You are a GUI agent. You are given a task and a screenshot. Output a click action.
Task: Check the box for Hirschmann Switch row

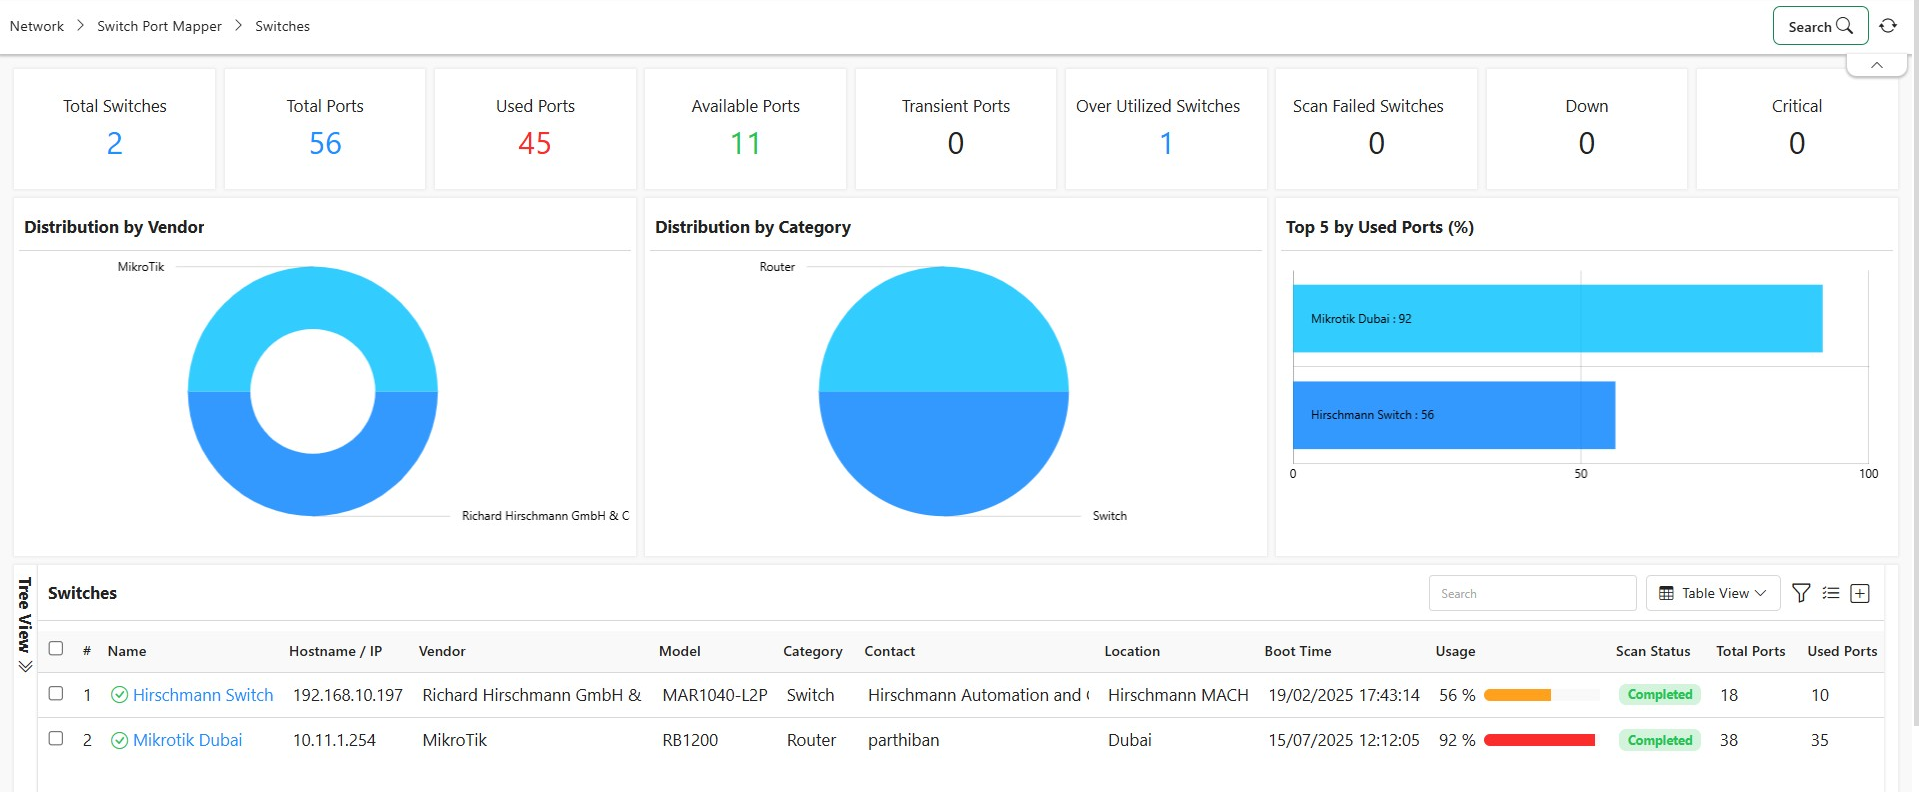click(x=56, y=694)
